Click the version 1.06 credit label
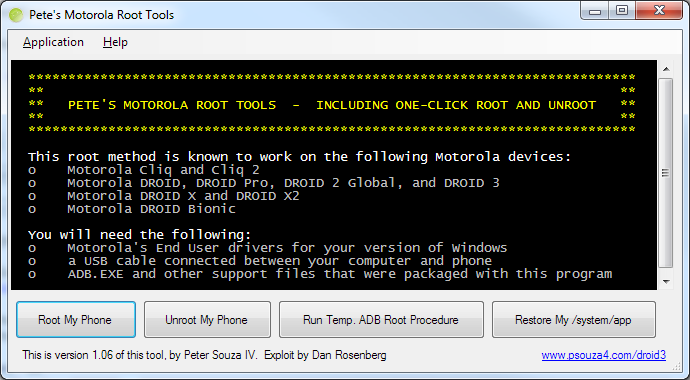Viewport: 690px width, 380px height. pos(204,355)
